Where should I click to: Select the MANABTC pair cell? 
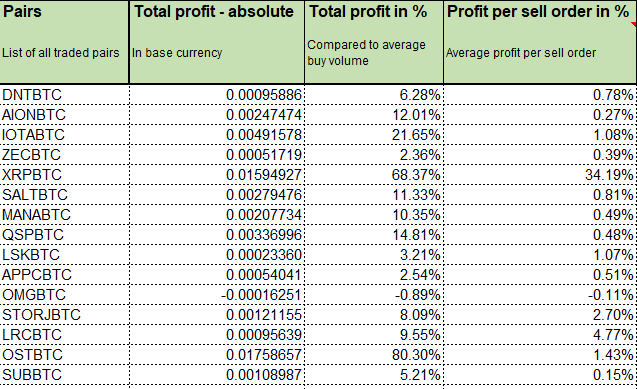65,214
